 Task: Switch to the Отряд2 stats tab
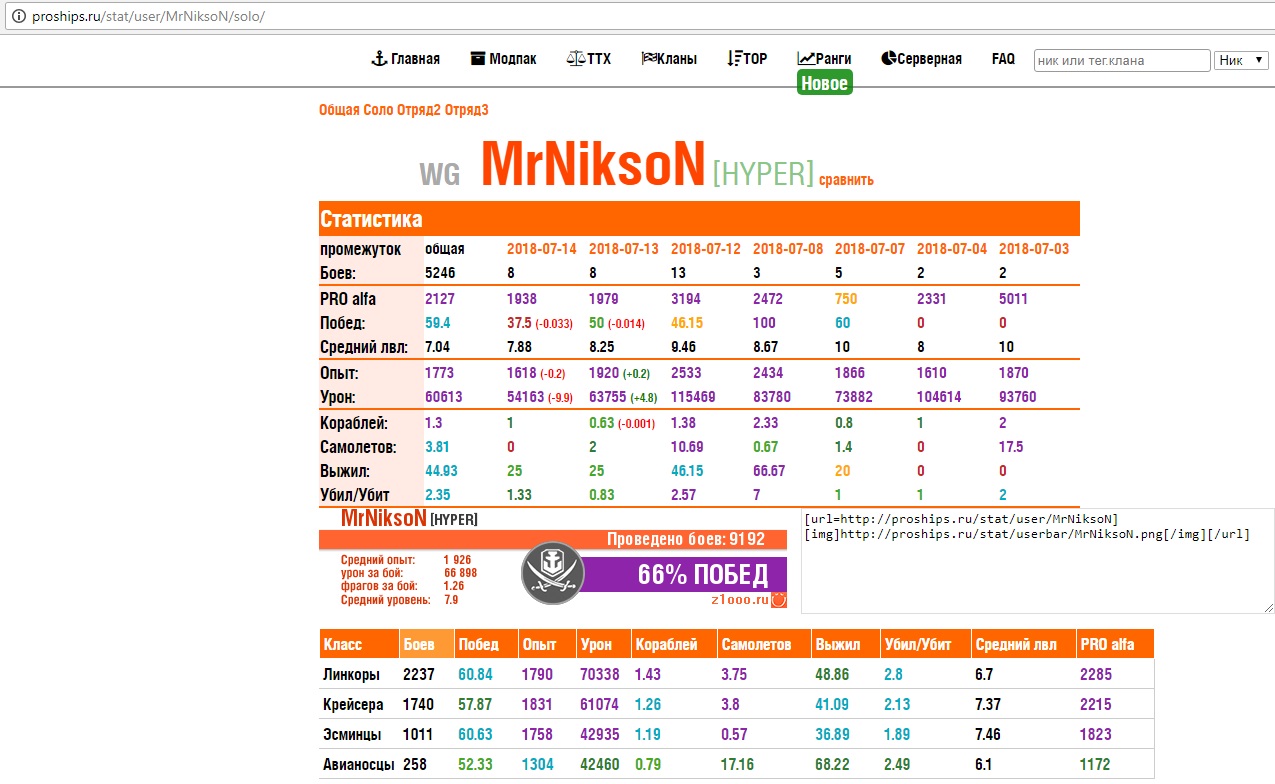420,110
